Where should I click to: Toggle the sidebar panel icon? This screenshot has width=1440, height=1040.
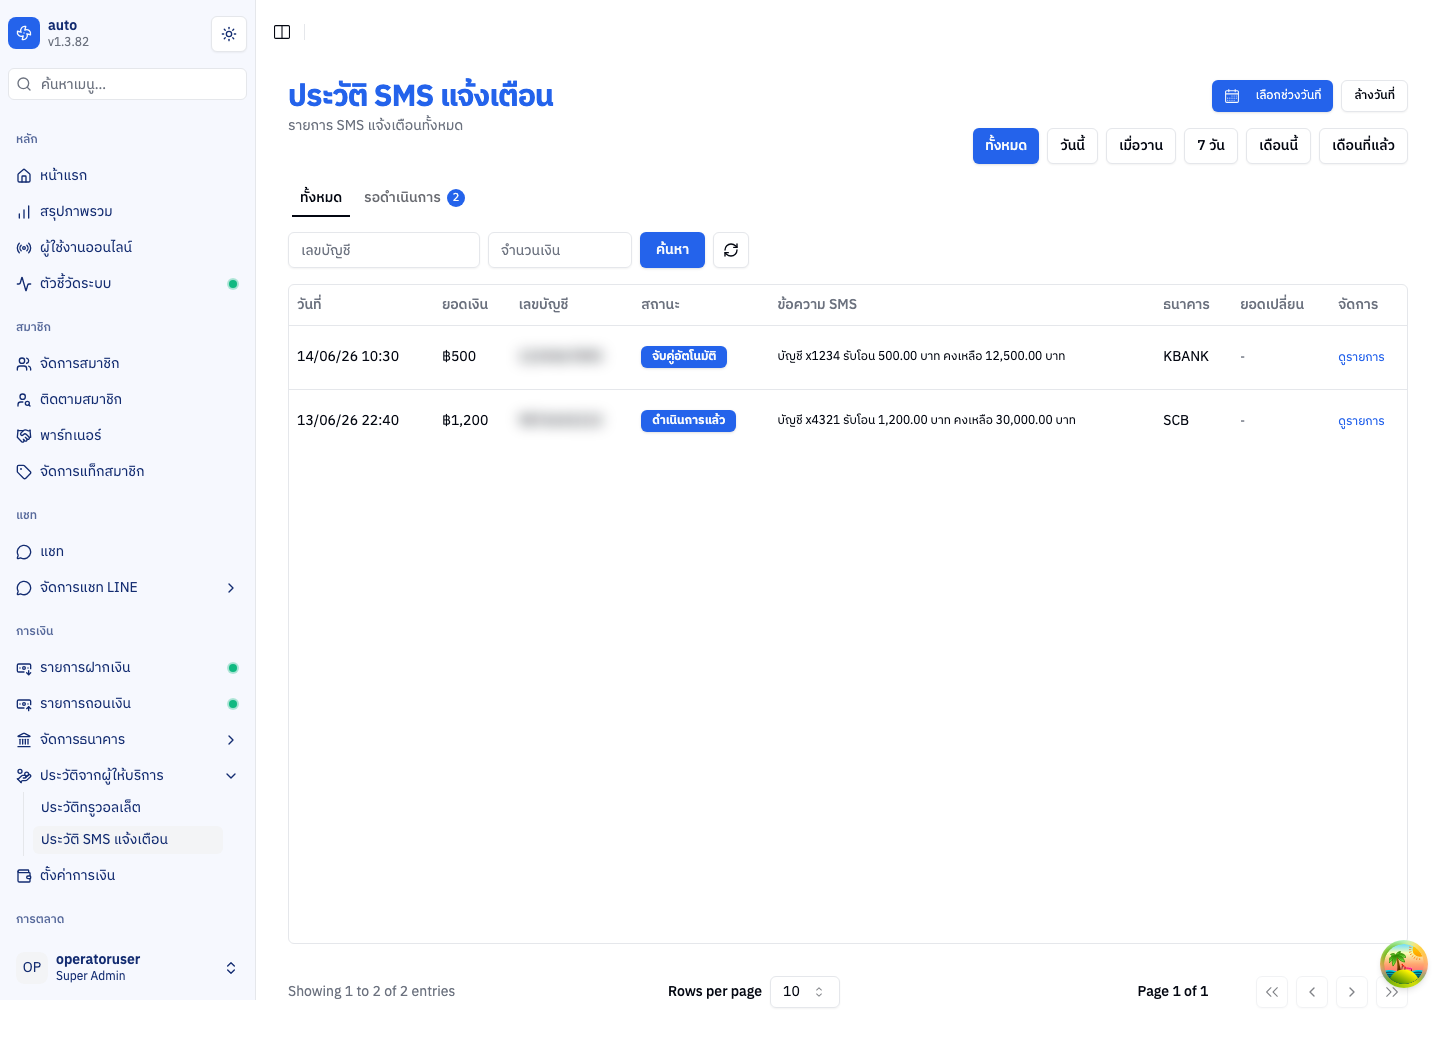coord(282,32)
